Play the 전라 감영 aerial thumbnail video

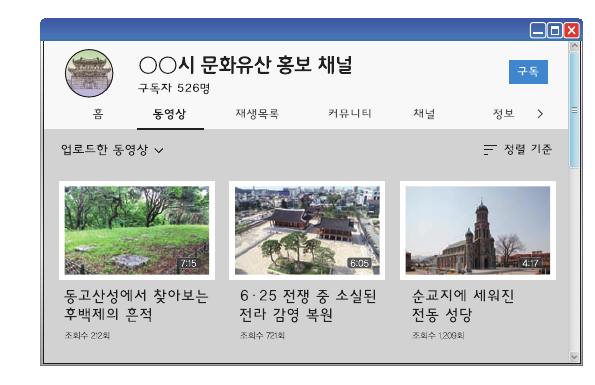click(307, 230)
